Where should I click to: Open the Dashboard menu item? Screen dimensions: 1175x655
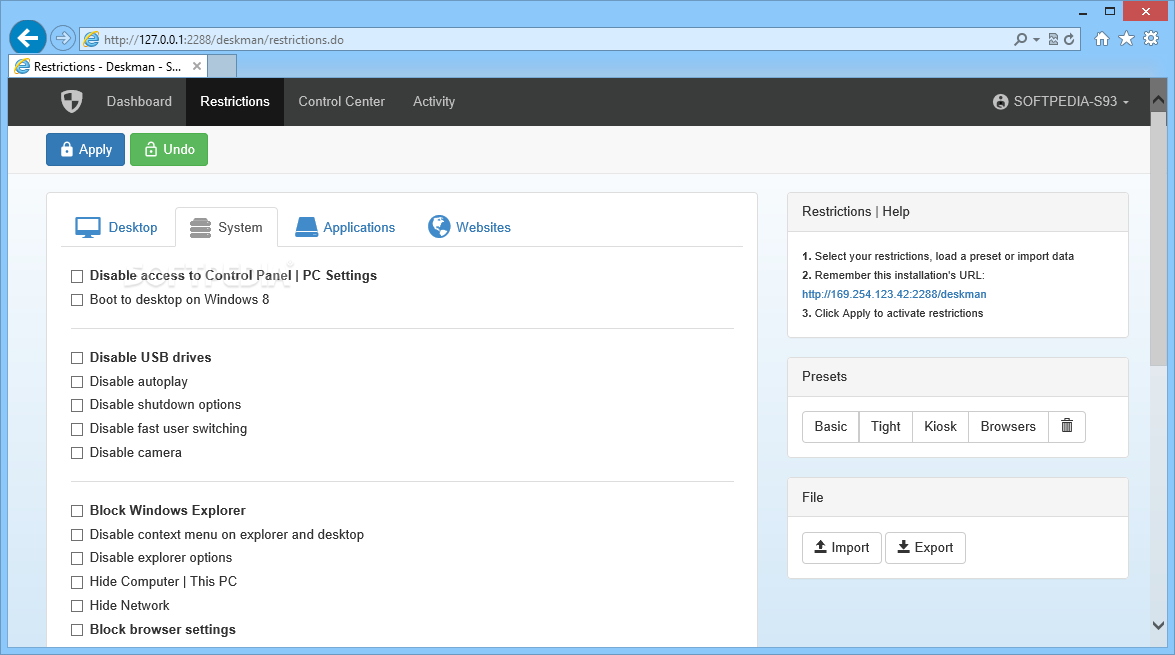coord(139,101)
